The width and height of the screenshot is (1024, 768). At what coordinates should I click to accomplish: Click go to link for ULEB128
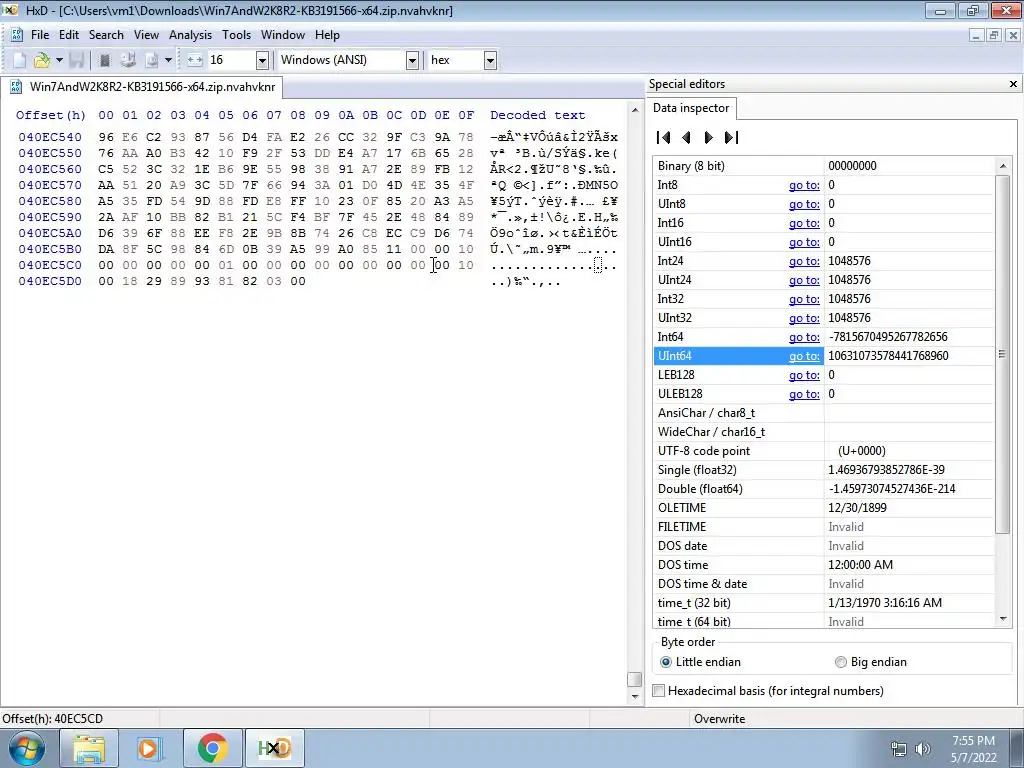pos(804,394)
